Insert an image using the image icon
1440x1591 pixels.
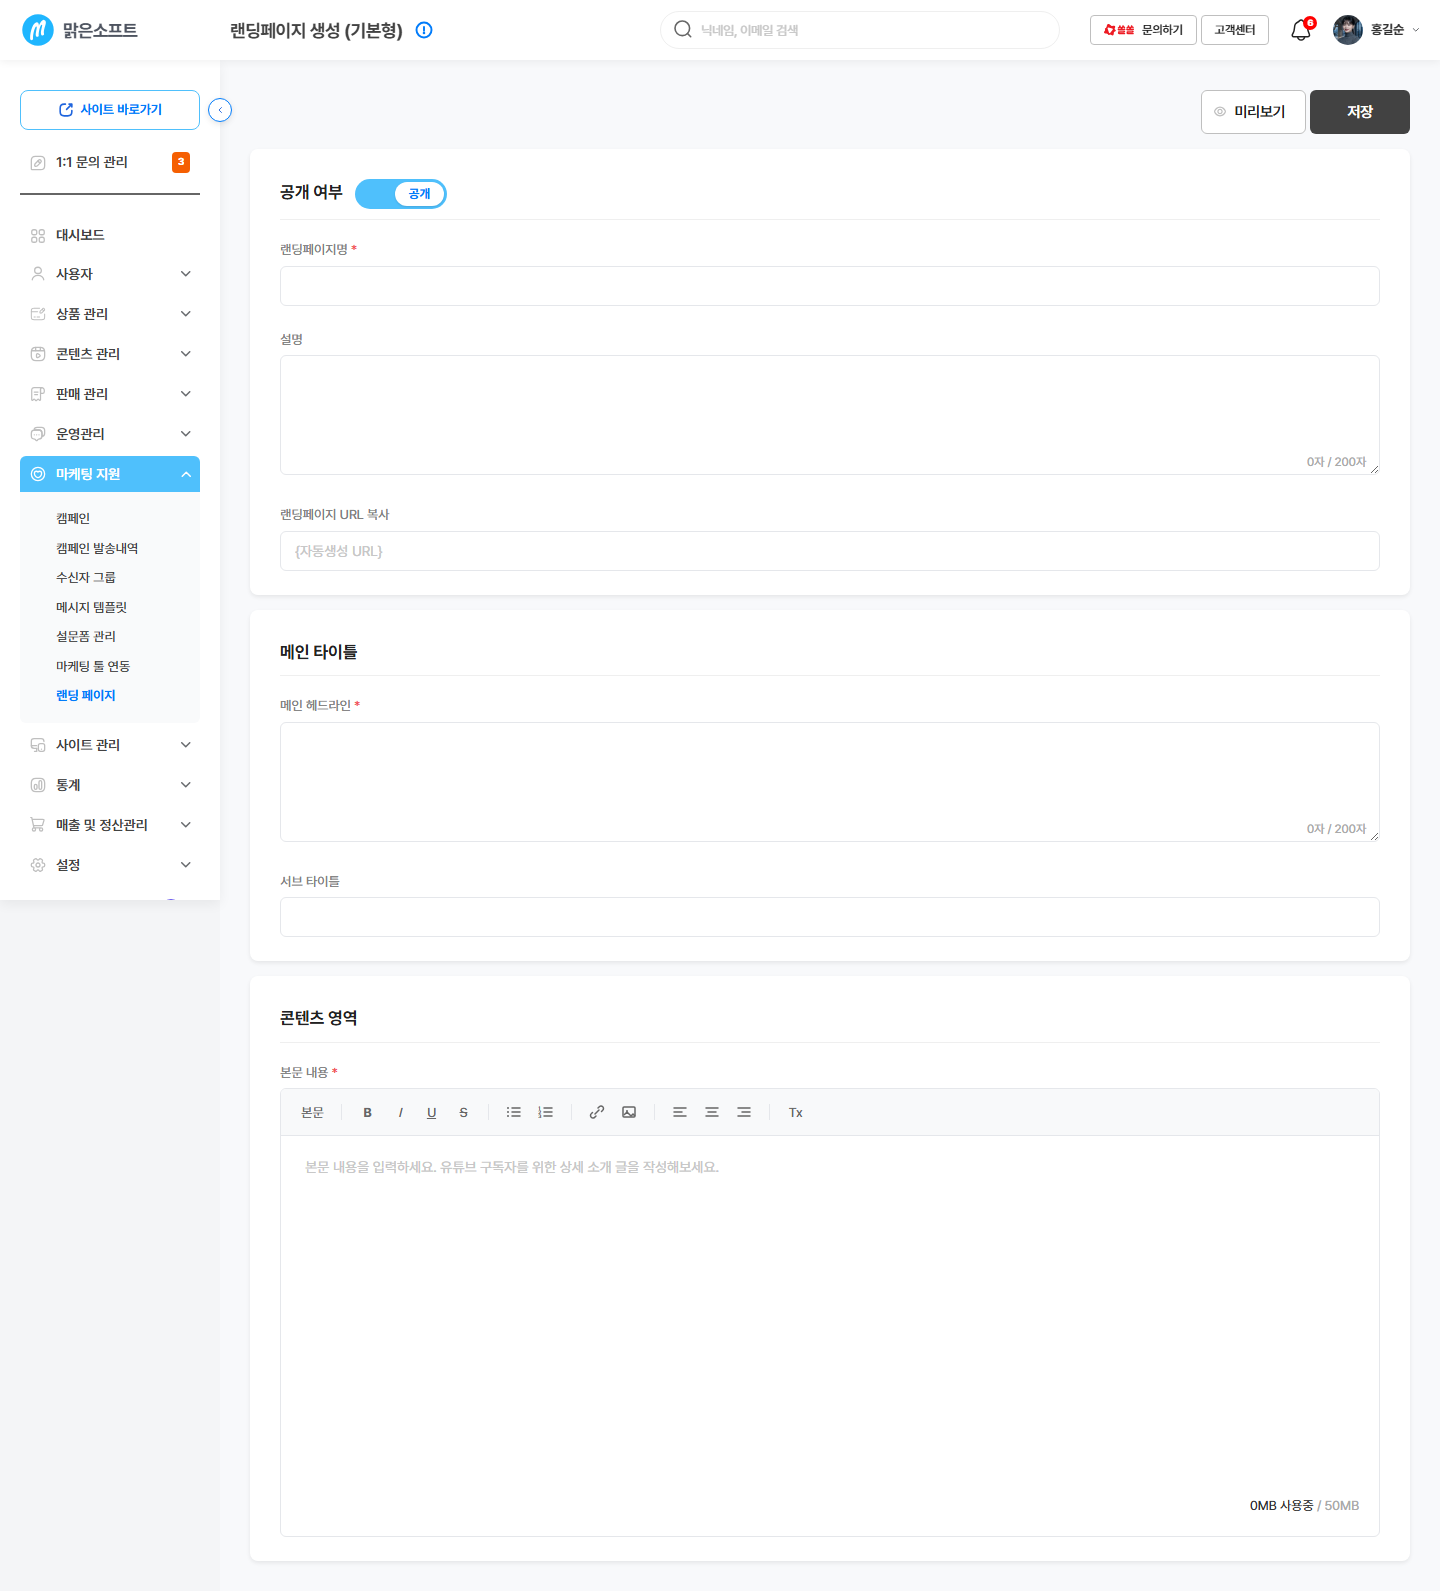629,1112
